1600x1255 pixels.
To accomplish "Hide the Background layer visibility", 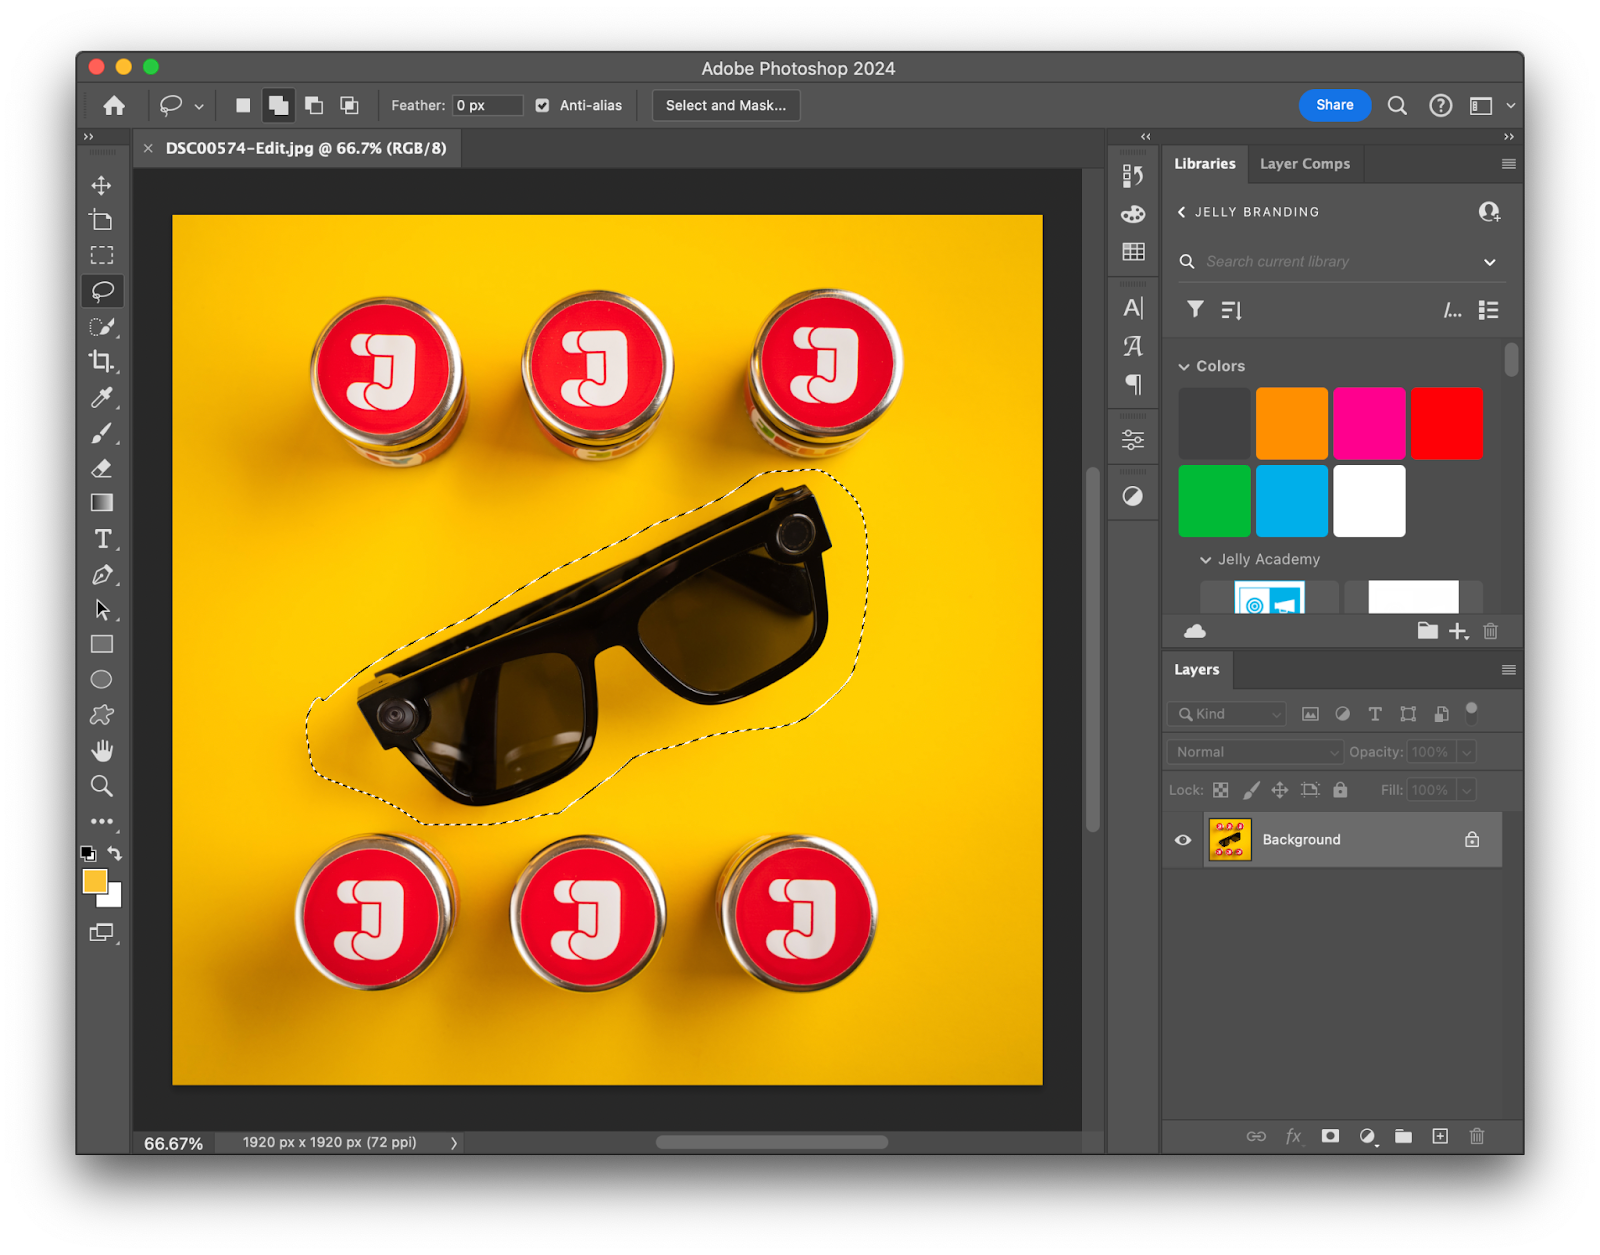I will tap(1183, 840).
